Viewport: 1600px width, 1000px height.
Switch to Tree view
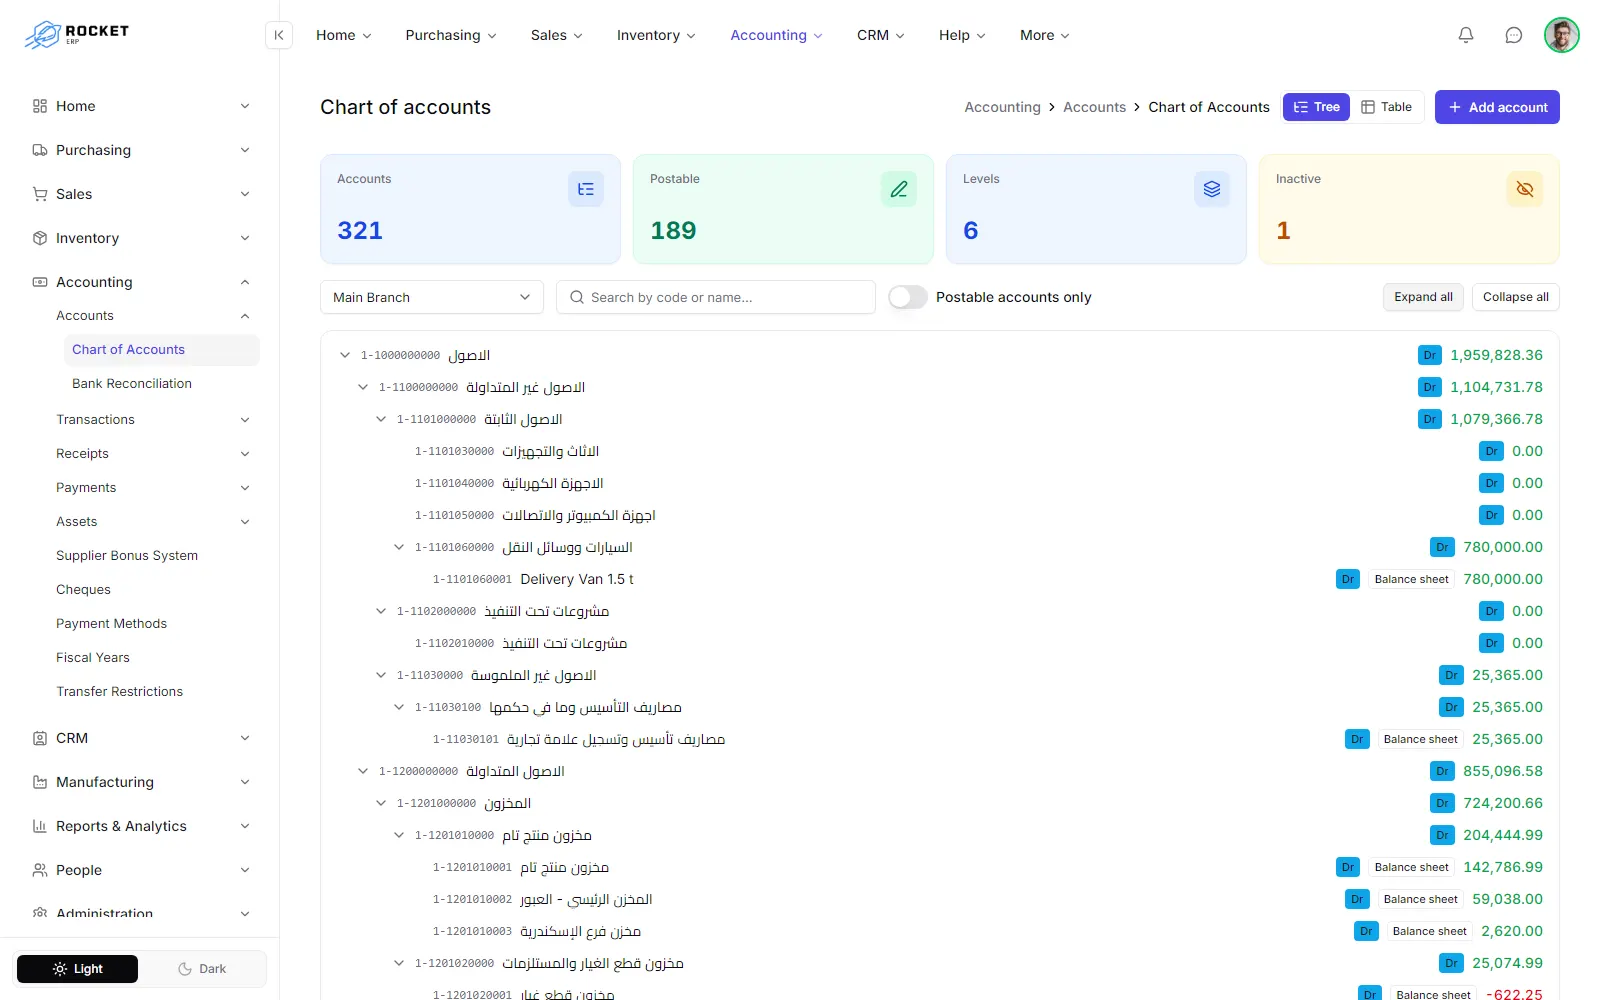point(1317,107)
